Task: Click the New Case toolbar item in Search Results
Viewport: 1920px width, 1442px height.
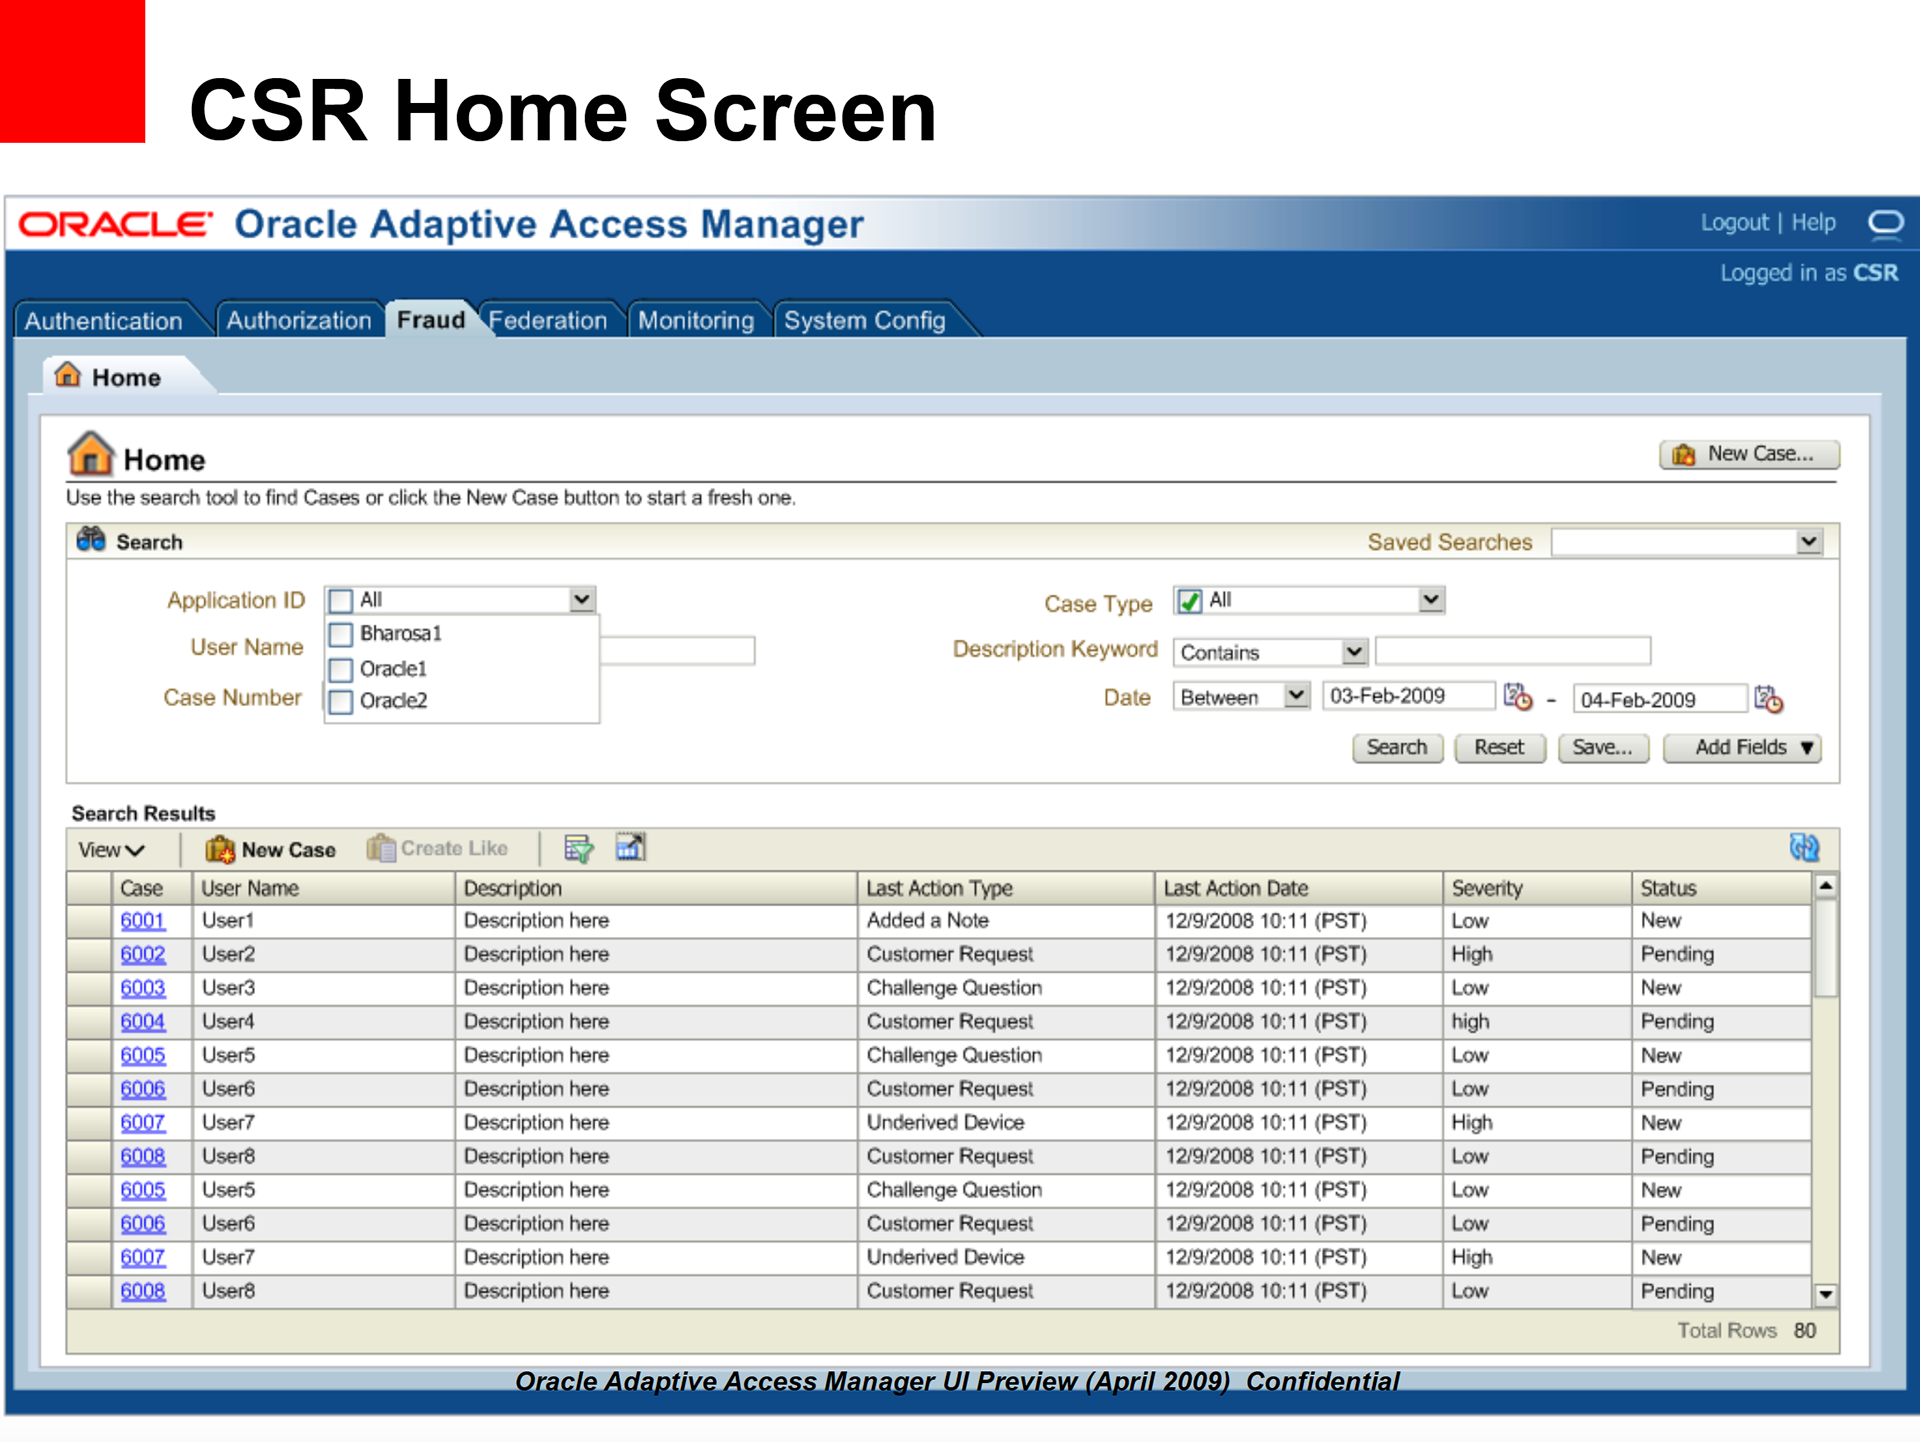Action: pos(270,849)
